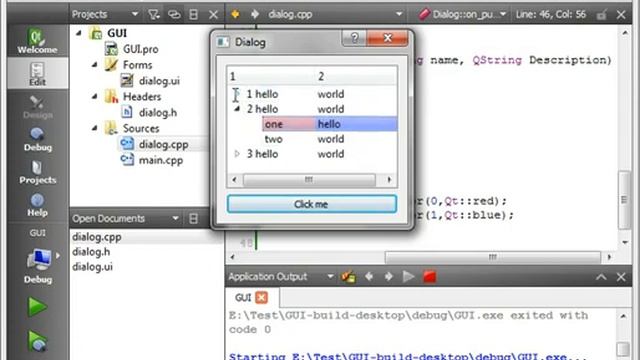Open the Projects view dropdown

135,15
